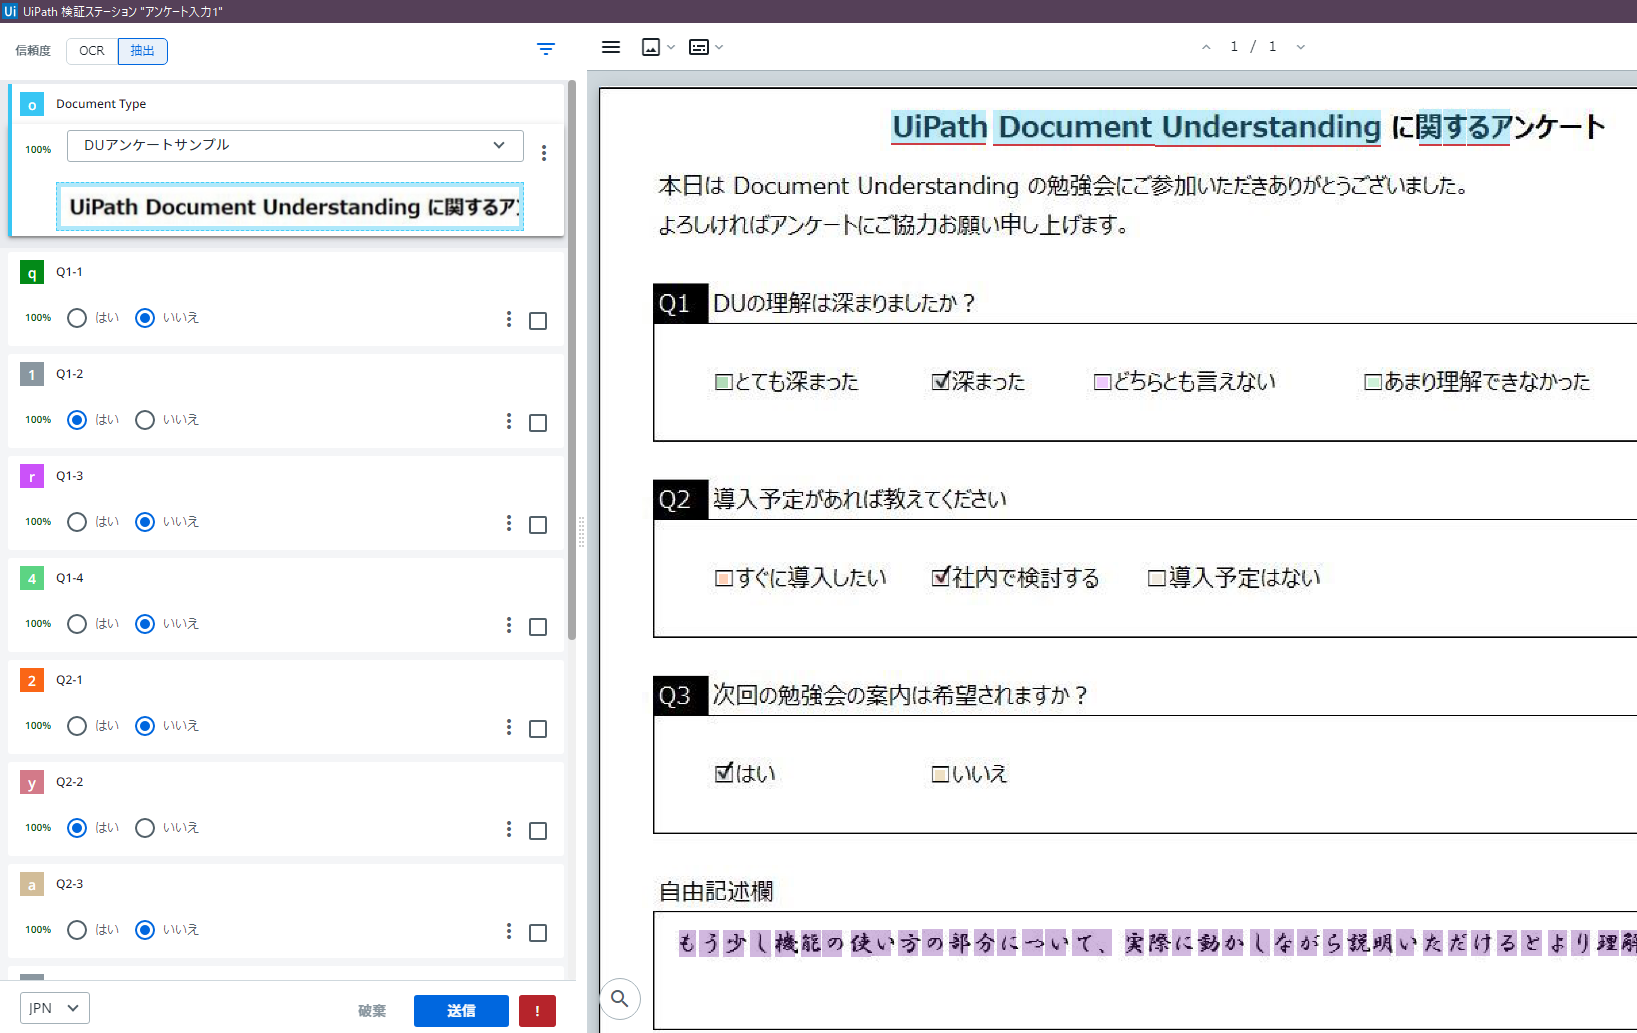Image resolution: width=1637 pixels, height=1033 pixels.
Task: Switch to the OCR confidence tab
Action: (92, 51)
